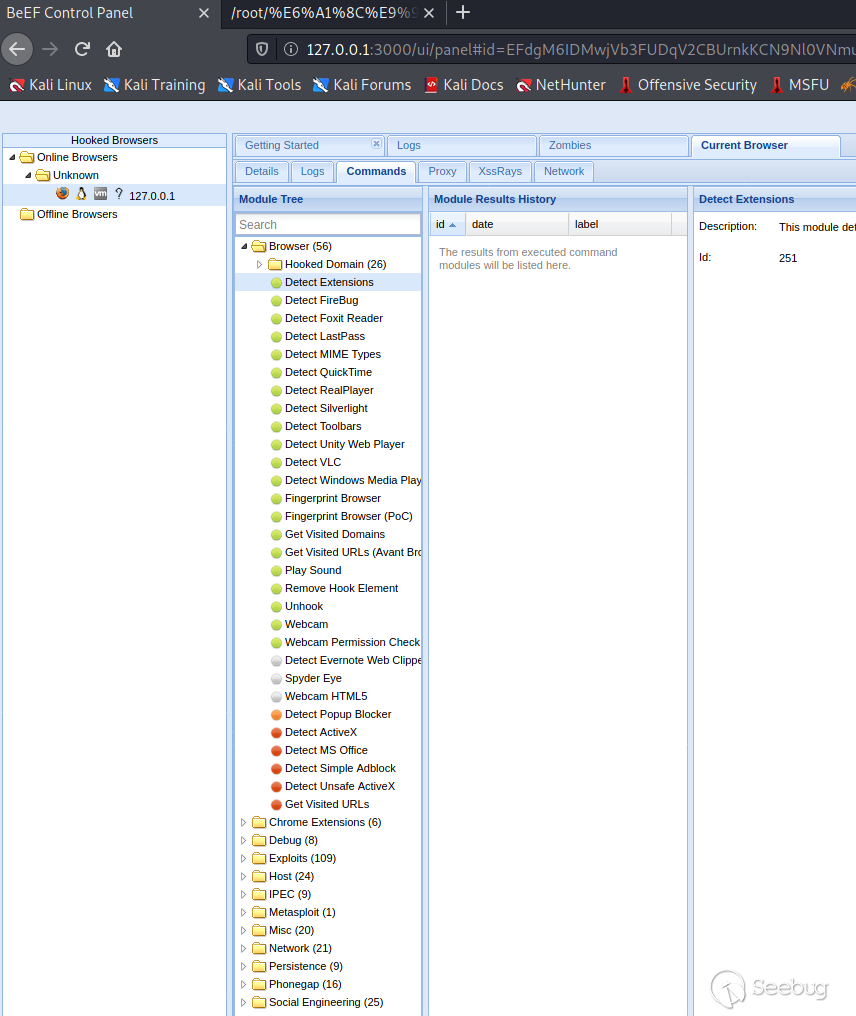
Task: Click the Online Browsers folder icon
Action: click(27, 157)
